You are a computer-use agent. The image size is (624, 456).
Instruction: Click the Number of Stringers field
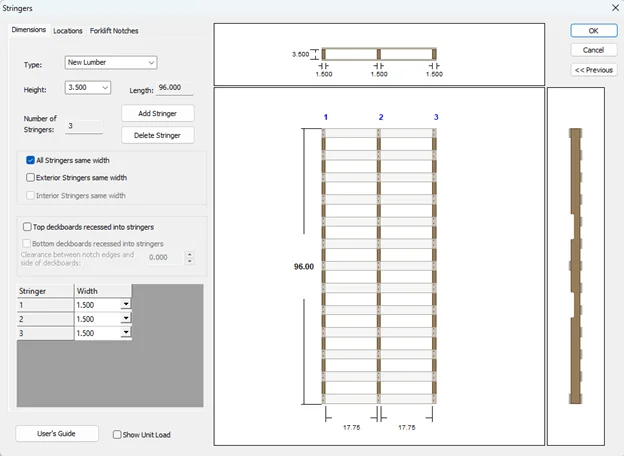[x=84, y=126]
